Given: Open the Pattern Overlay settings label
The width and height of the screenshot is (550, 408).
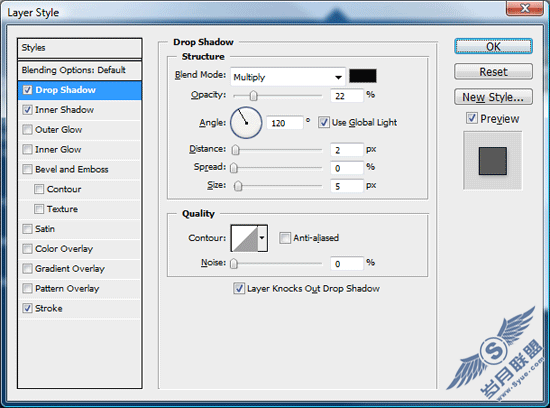Looking at the screenshot, I should click(67, 288).
